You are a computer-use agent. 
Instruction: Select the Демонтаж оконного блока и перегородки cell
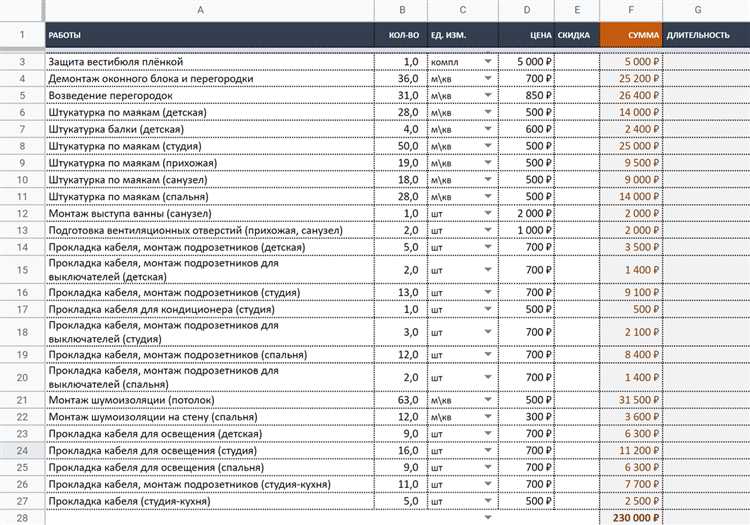tap(201, 78)
